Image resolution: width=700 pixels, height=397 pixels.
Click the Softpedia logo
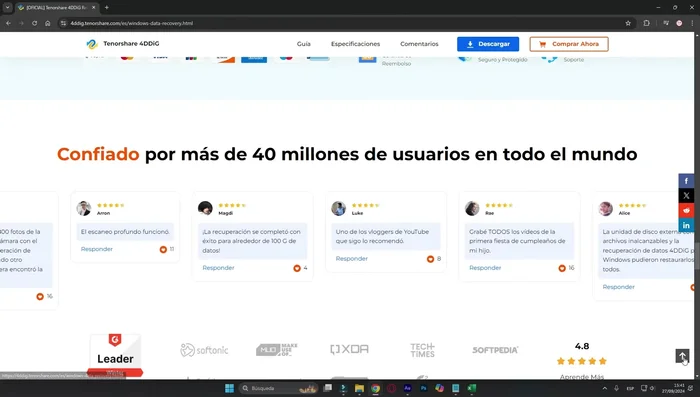coord(495,350)
